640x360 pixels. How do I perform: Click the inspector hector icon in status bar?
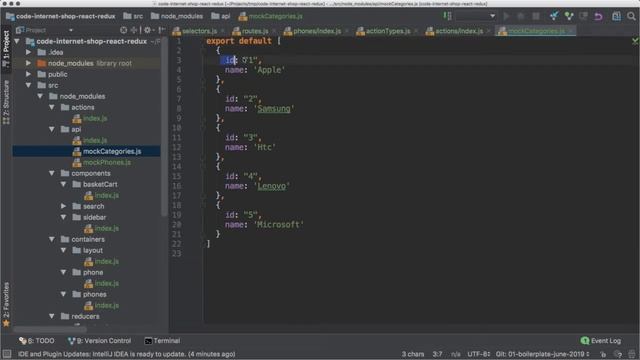tap(619, 354)
